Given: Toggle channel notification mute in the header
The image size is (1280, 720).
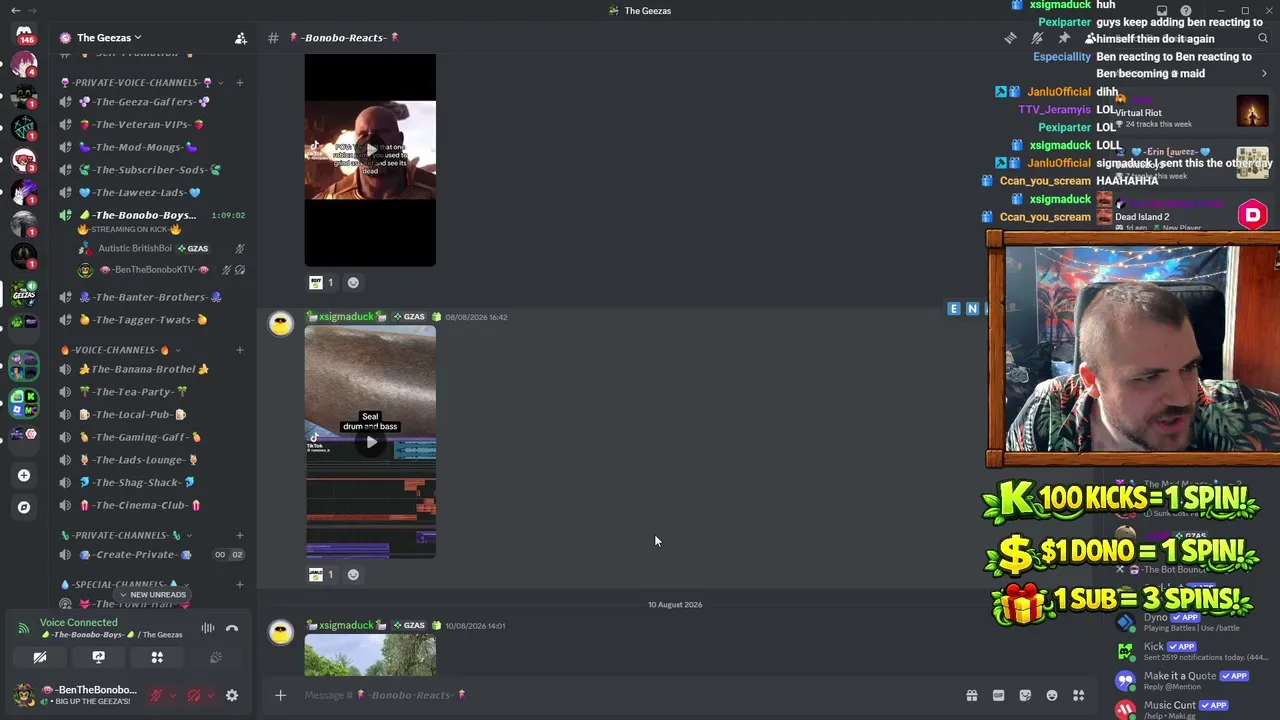Looking at the screenshot, I should click(x=1037, y=38).
